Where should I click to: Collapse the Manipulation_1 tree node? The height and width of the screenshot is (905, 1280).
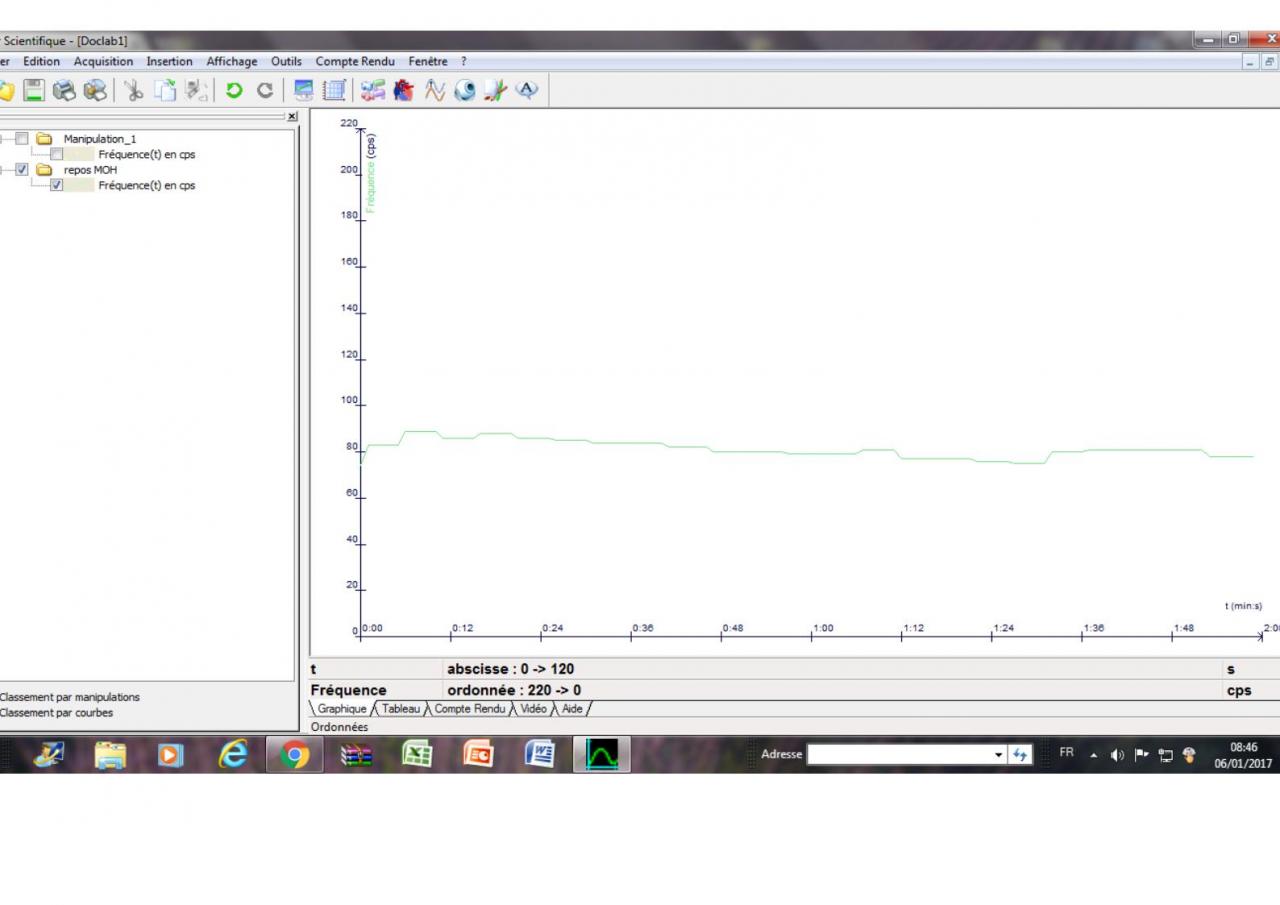click(x=2, y=139)
